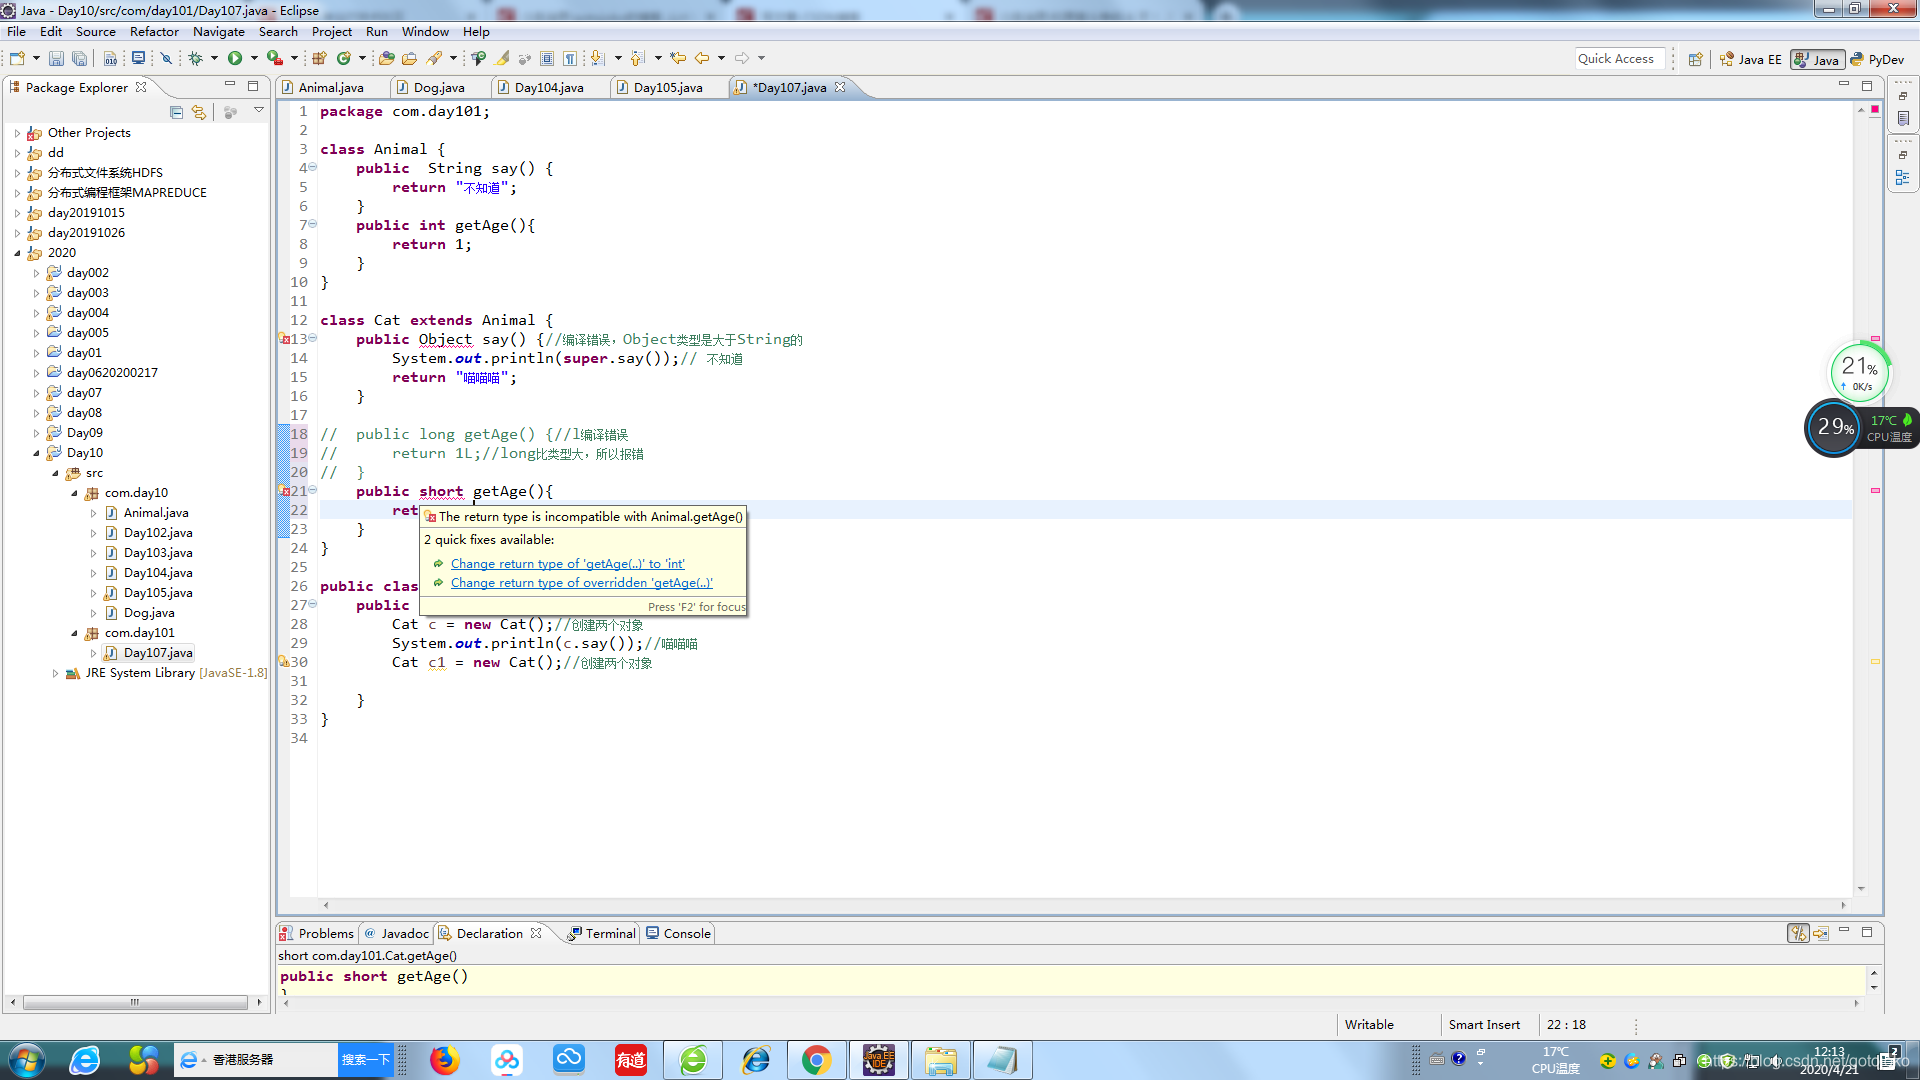The width and height of the screenshot is (1920, 1080).
Task: Click the Windows Start button
Action: point(26,1060)
